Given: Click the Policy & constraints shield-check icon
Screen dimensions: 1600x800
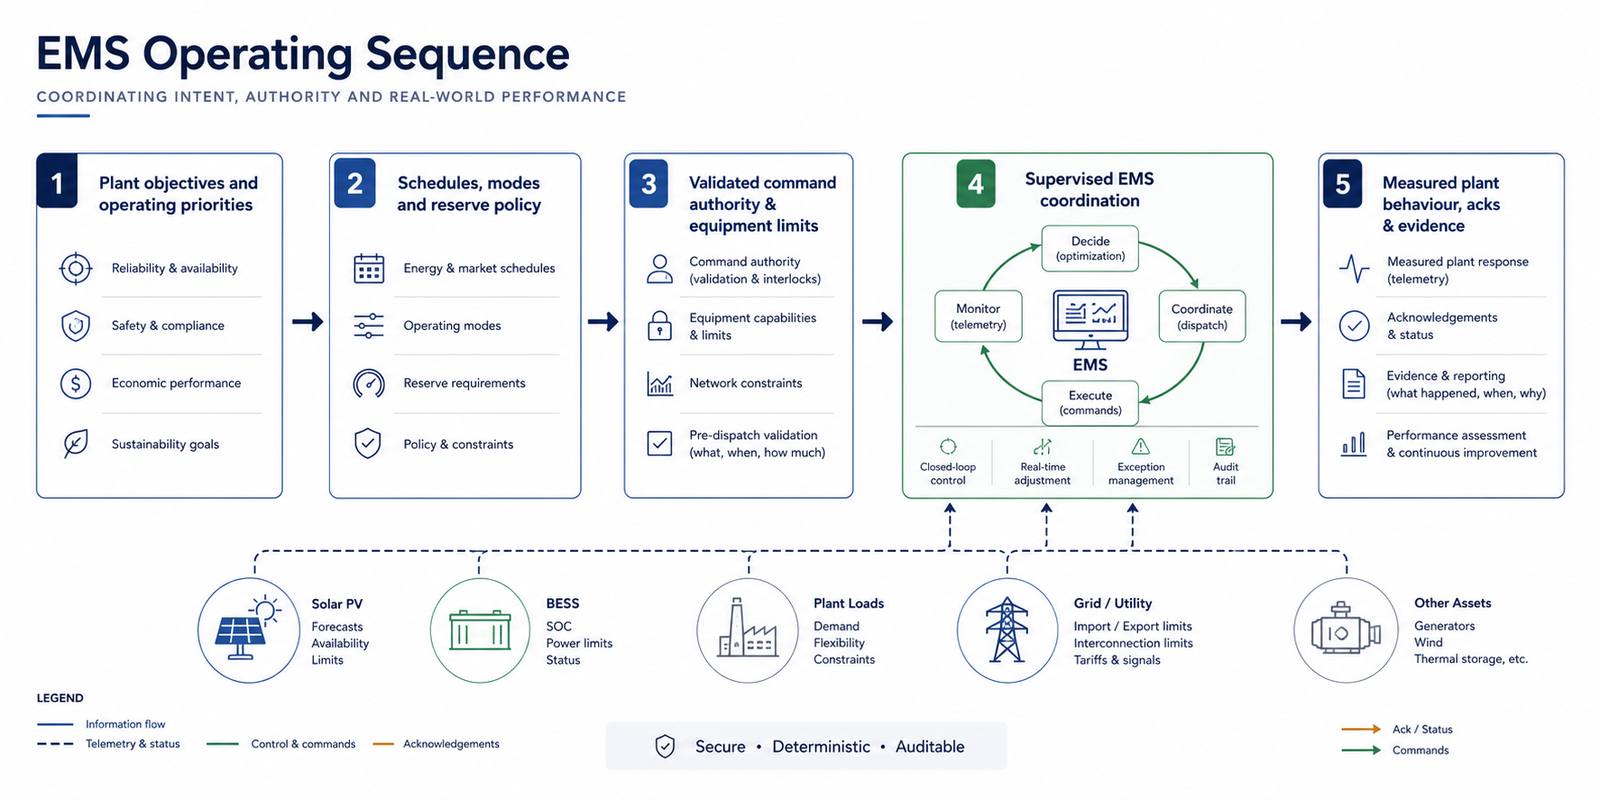Looking at the screenshot, I should coord(369,443).
